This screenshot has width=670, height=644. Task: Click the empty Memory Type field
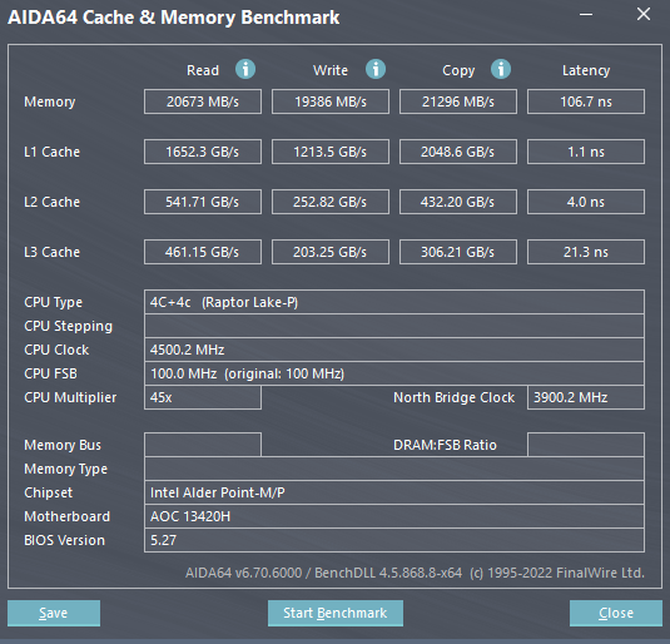tap(394, 469)
